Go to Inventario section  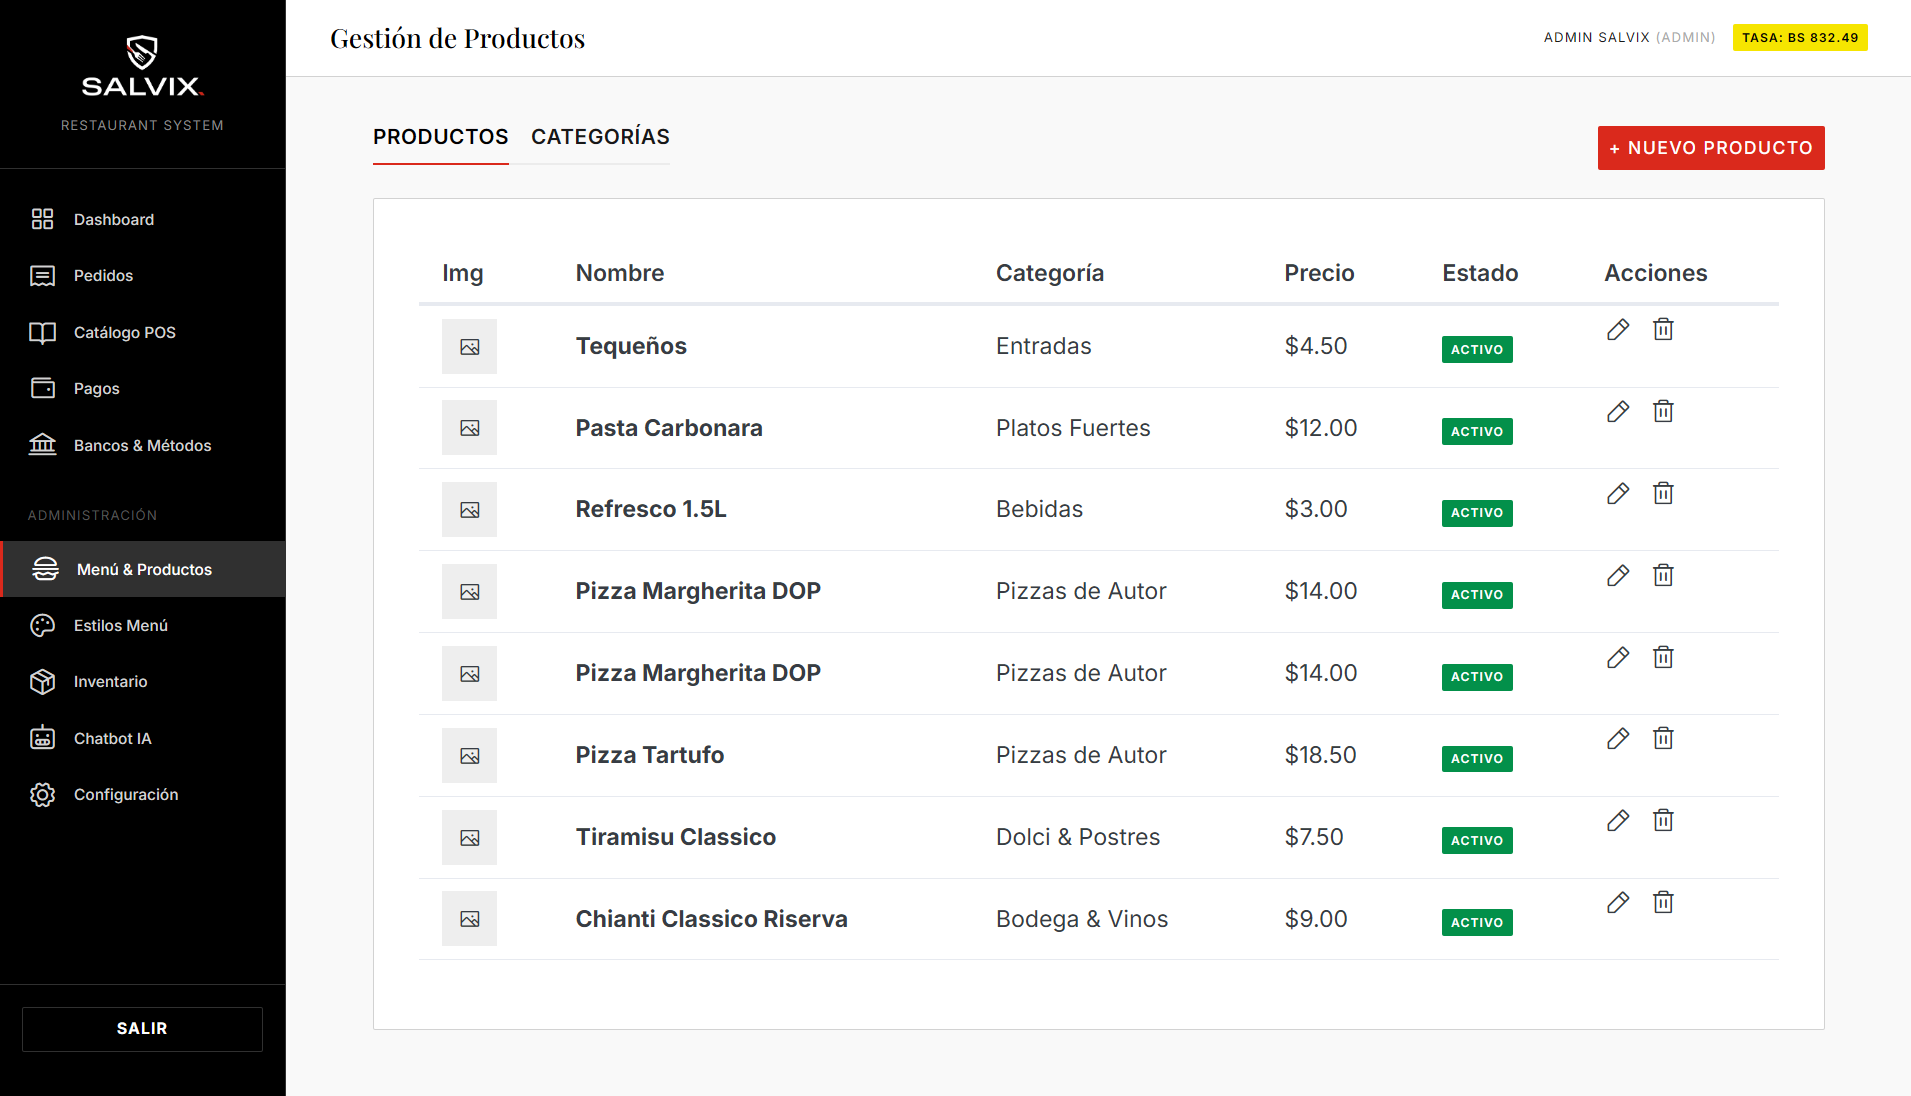click(x=142, y=681)
